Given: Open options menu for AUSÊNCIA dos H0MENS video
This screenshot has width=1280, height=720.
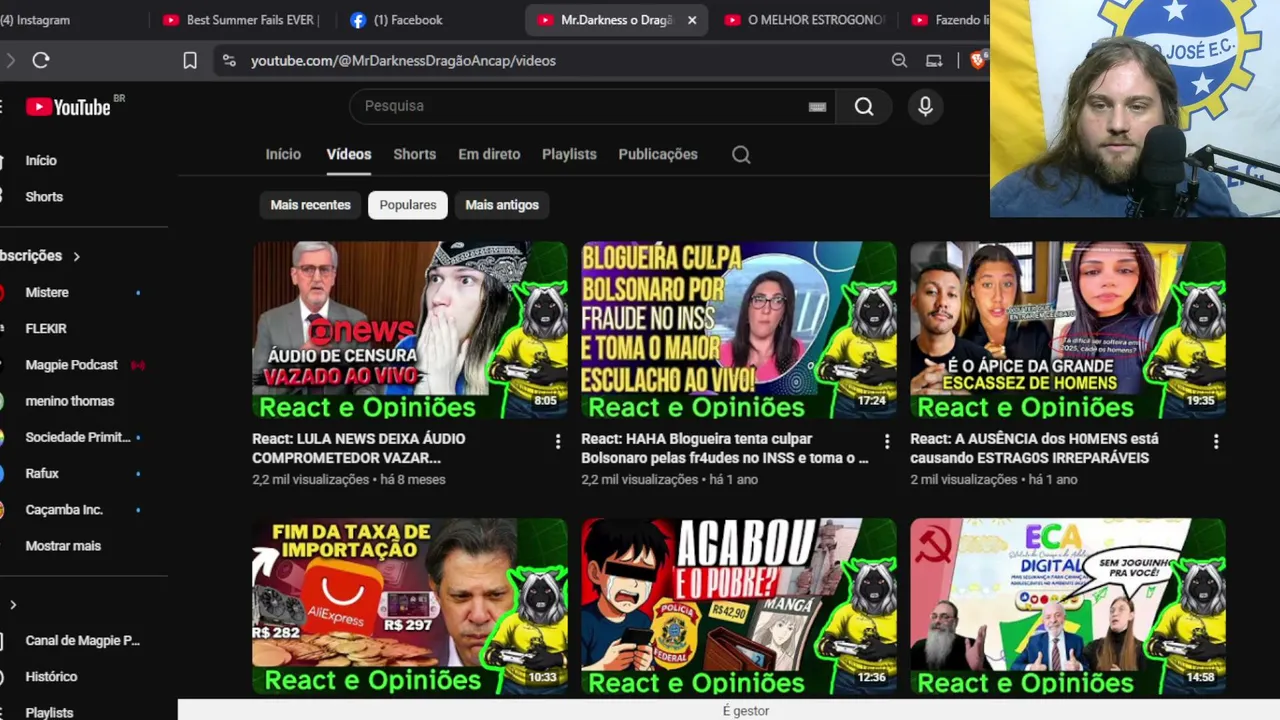Looking at the screenshot, I should click(x=1216, y=441).
